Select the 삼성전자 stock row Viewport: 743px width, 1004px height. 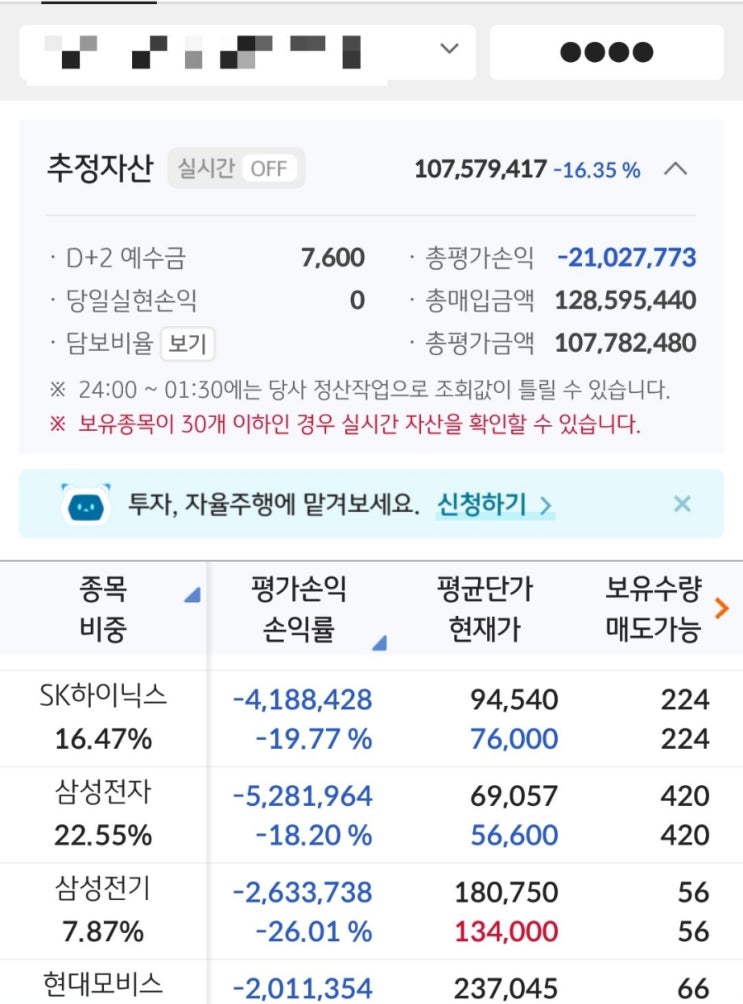click(372, 814)
